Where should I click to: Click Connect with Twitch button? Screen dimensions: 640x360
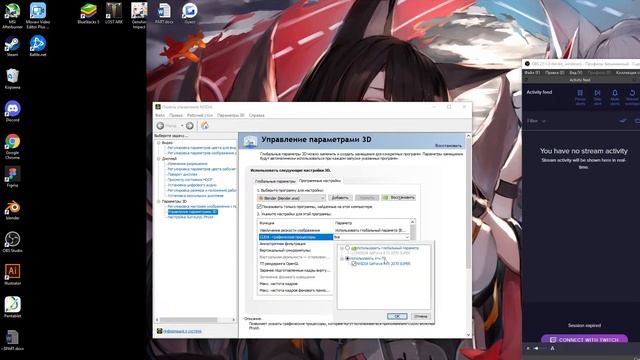point(584,340)
